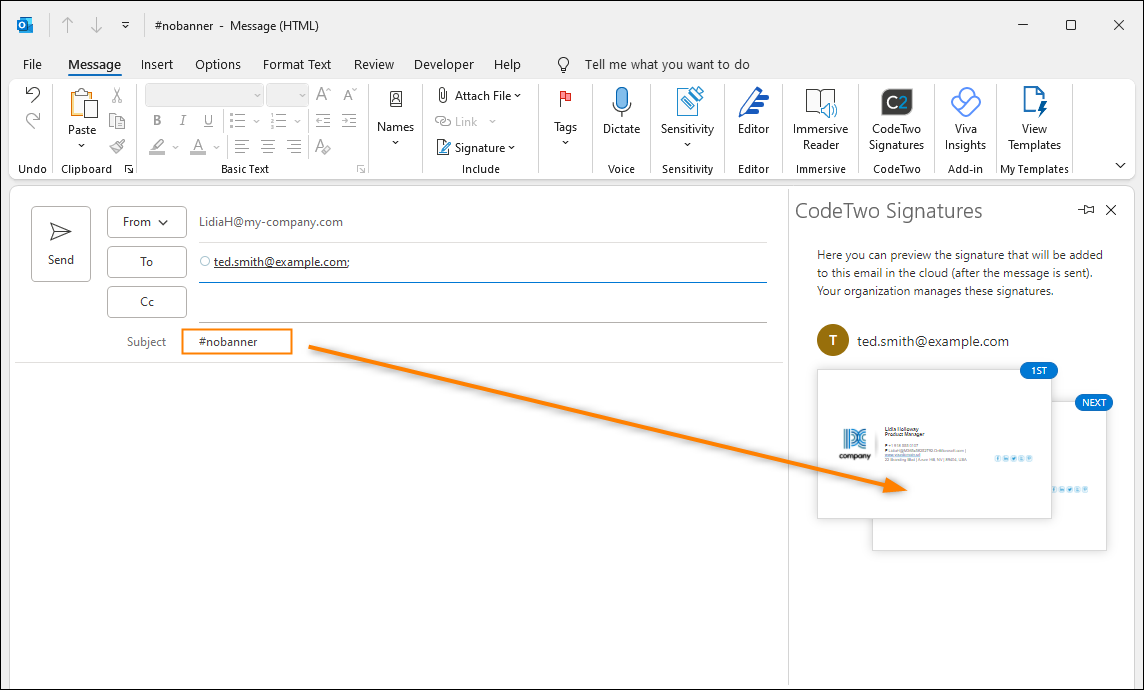Open the font size combo box
Image resolution: width=1144 pixels, height=690 pixels.
pyautogui.click(x=287, y=95)
